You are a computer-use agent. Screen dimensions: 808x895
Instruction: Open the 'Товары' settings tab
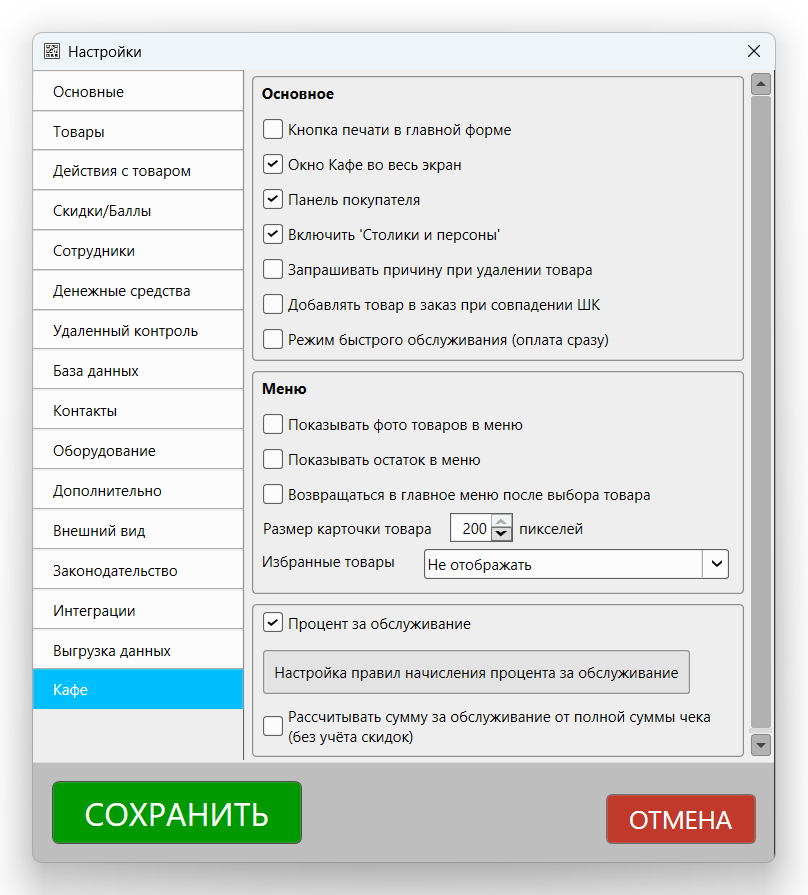[x=138, y=131]
